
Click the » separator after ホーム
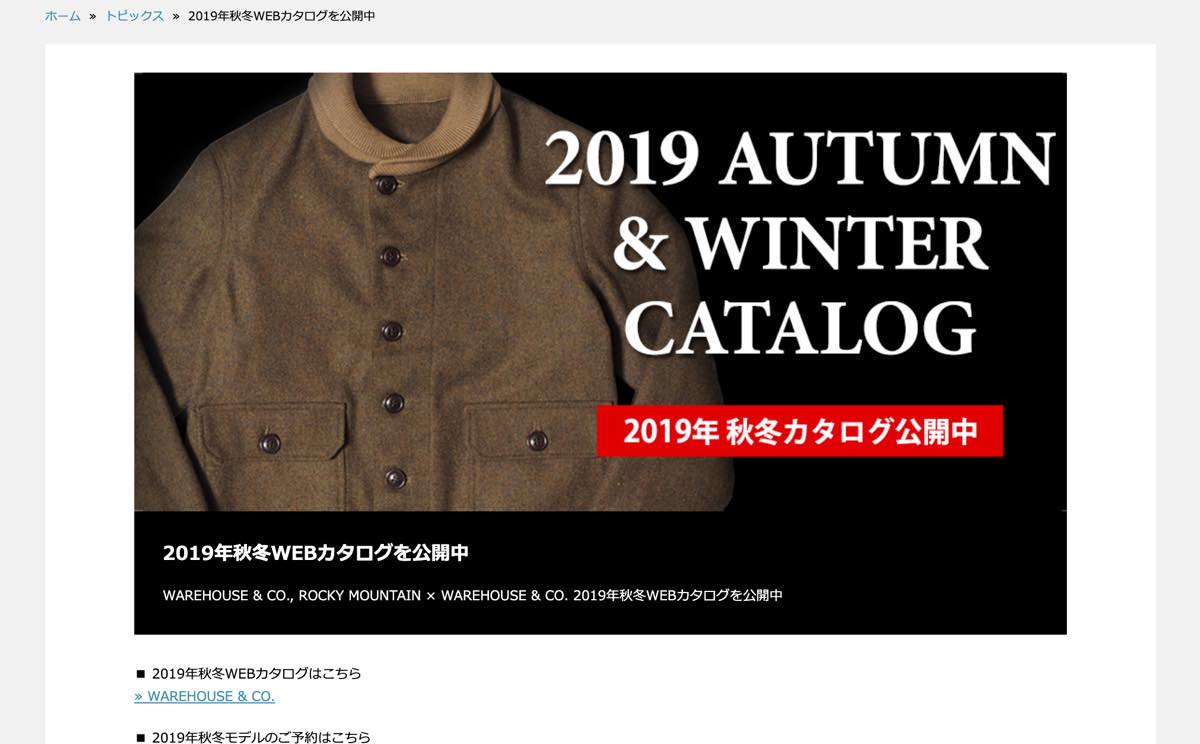(93, 16)
